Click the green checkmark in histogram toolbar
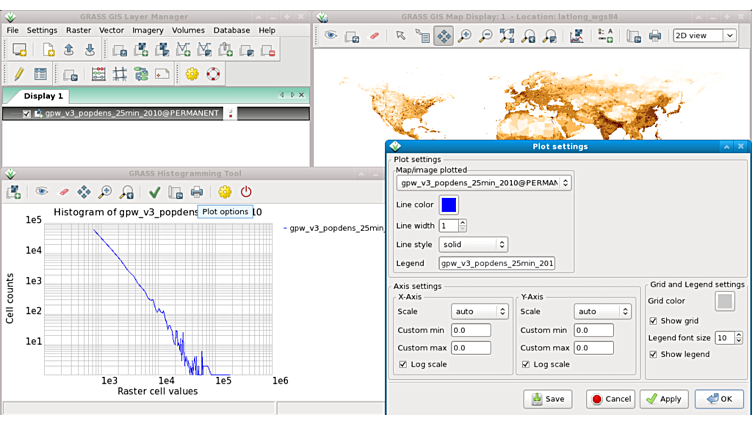 click(154, 192)
